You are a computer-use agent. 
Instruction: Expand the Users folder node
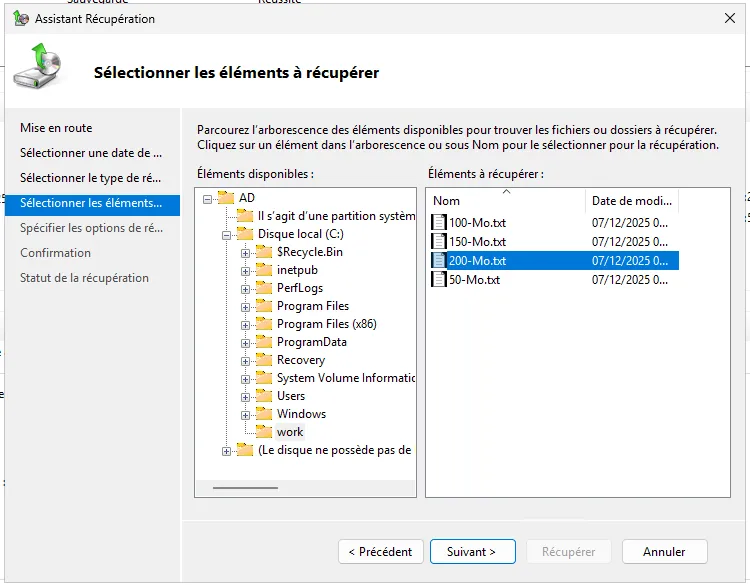click(x=245, y=396)
